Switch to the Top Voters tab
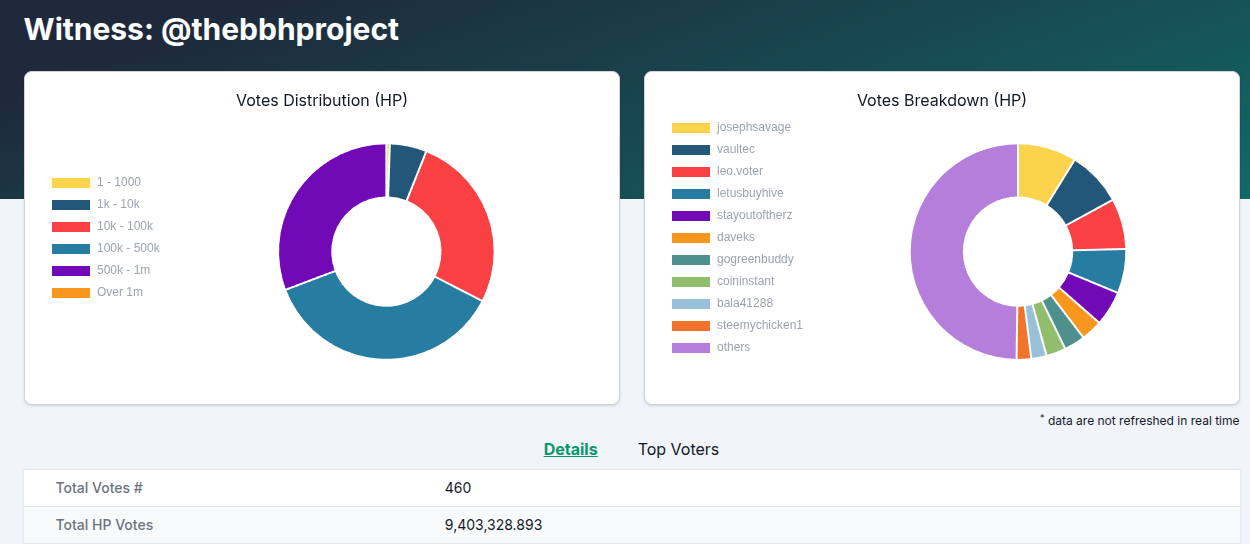 click(678, 449)
